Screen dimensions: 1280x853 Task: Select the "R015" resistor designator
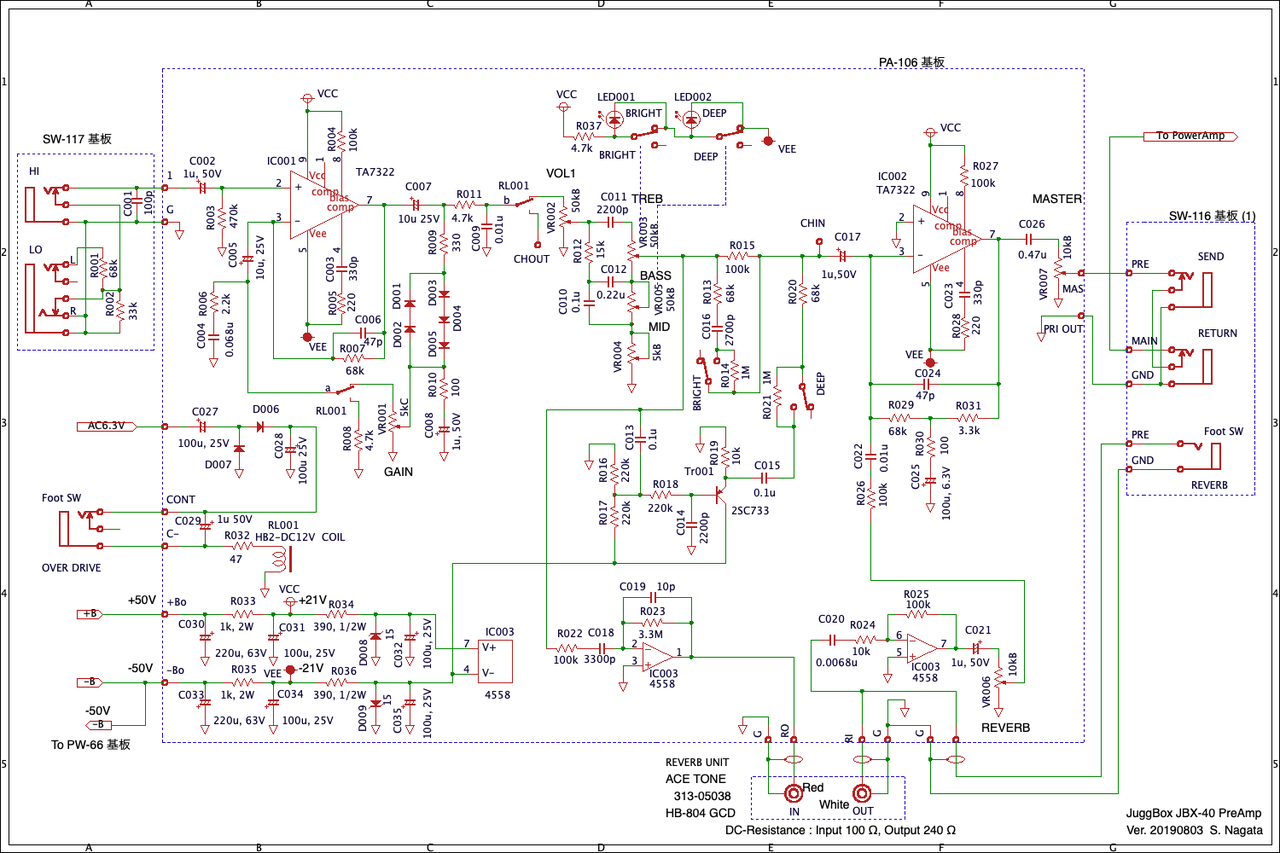click(x=742, y=244)
